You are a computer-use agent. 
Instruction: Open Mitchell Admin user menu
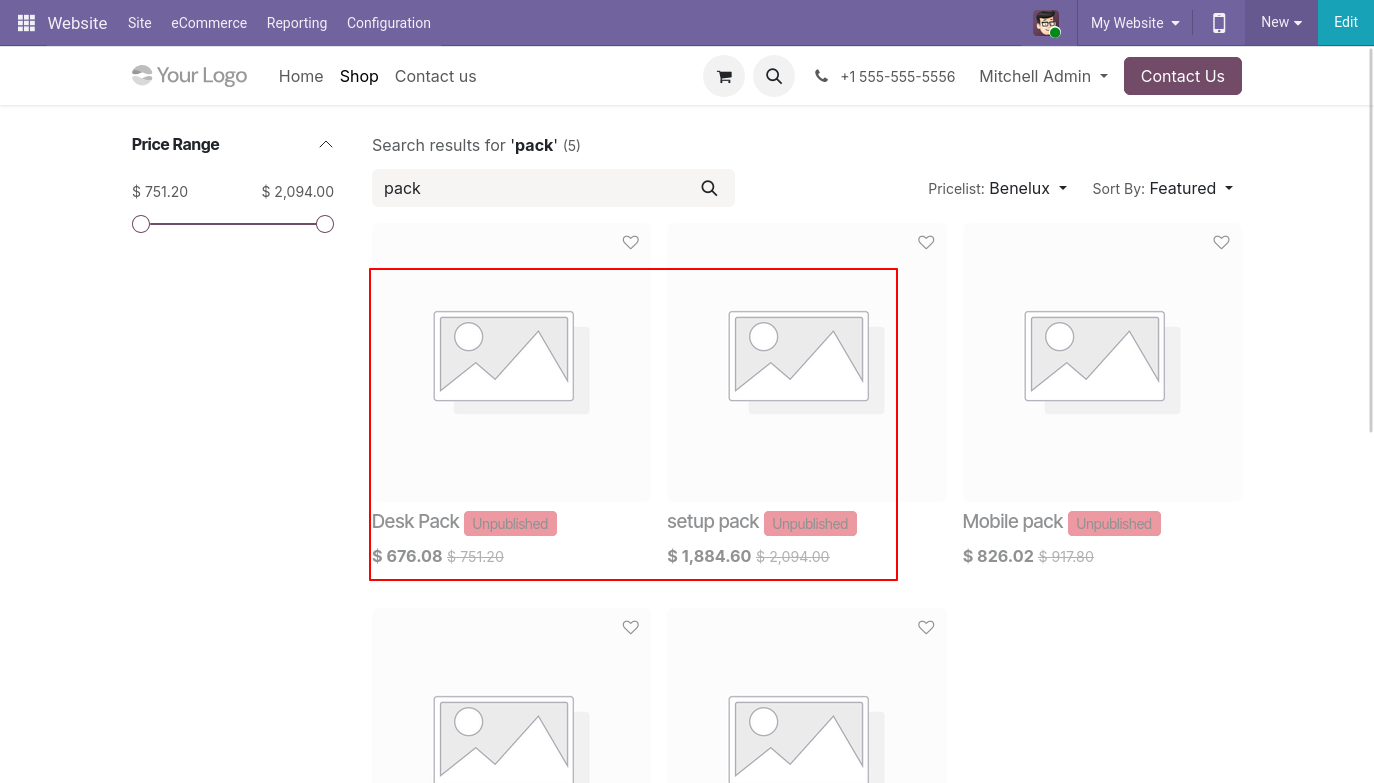tap(1043, 76)
